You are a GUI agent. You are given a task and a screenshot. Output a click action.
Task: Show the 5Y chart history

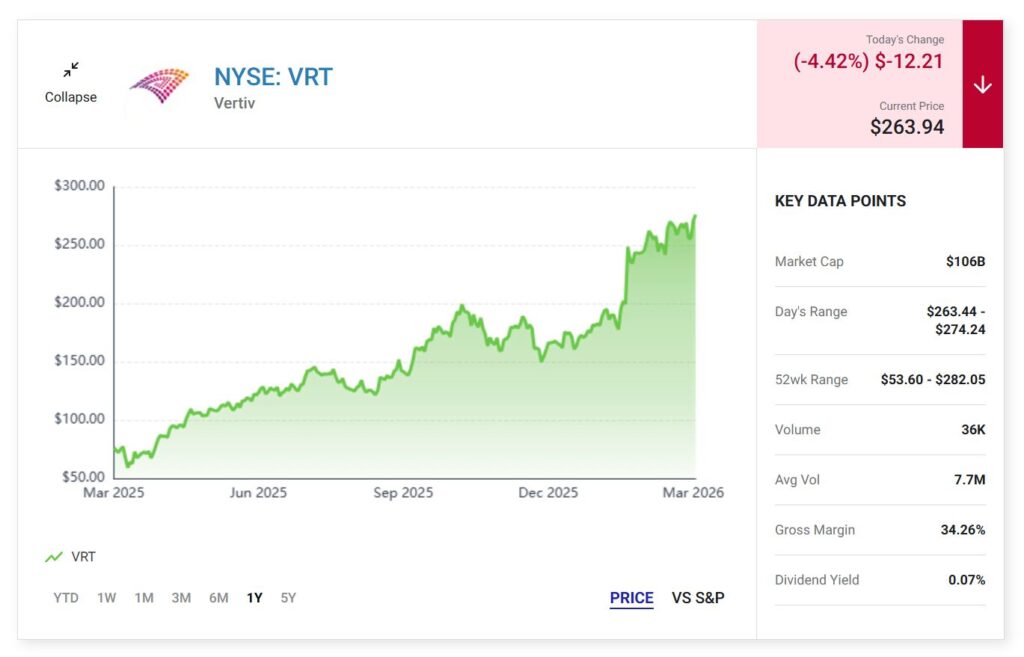(x=288, y=598)
